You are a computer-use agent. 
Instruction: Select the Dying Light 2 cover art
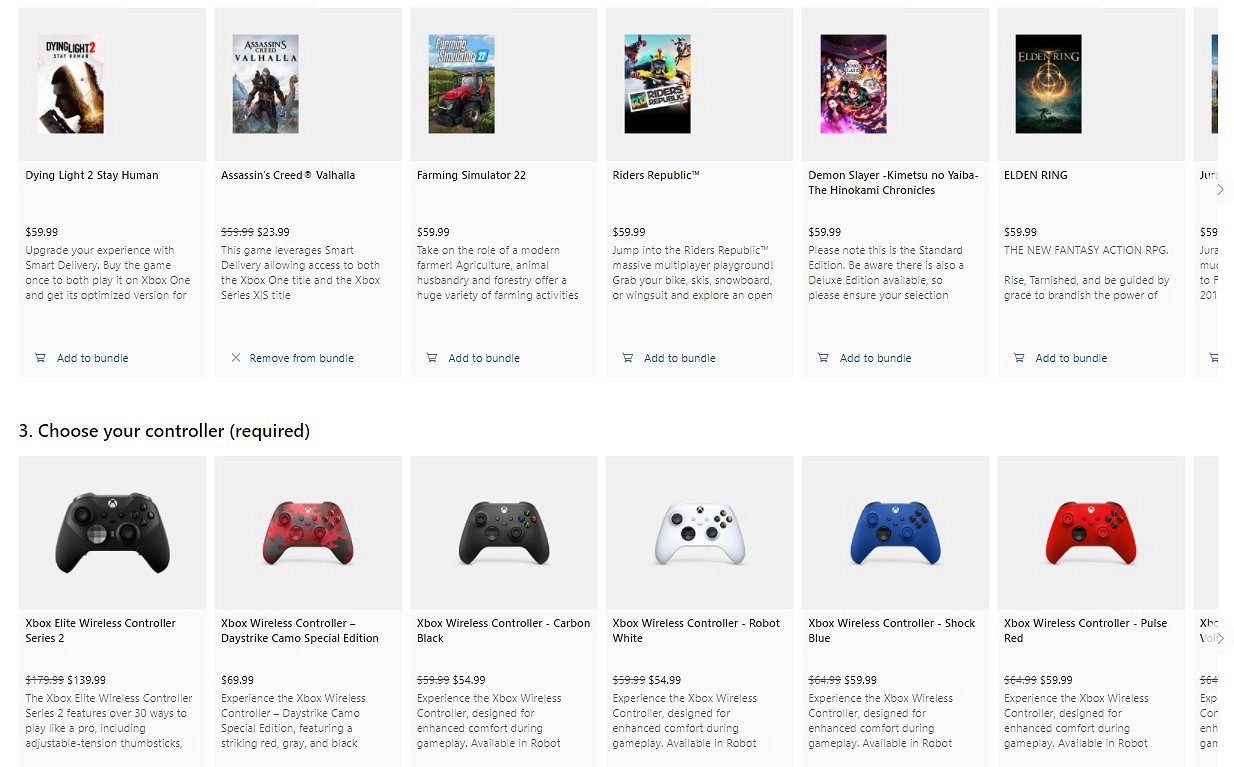[x=71, y=84]
